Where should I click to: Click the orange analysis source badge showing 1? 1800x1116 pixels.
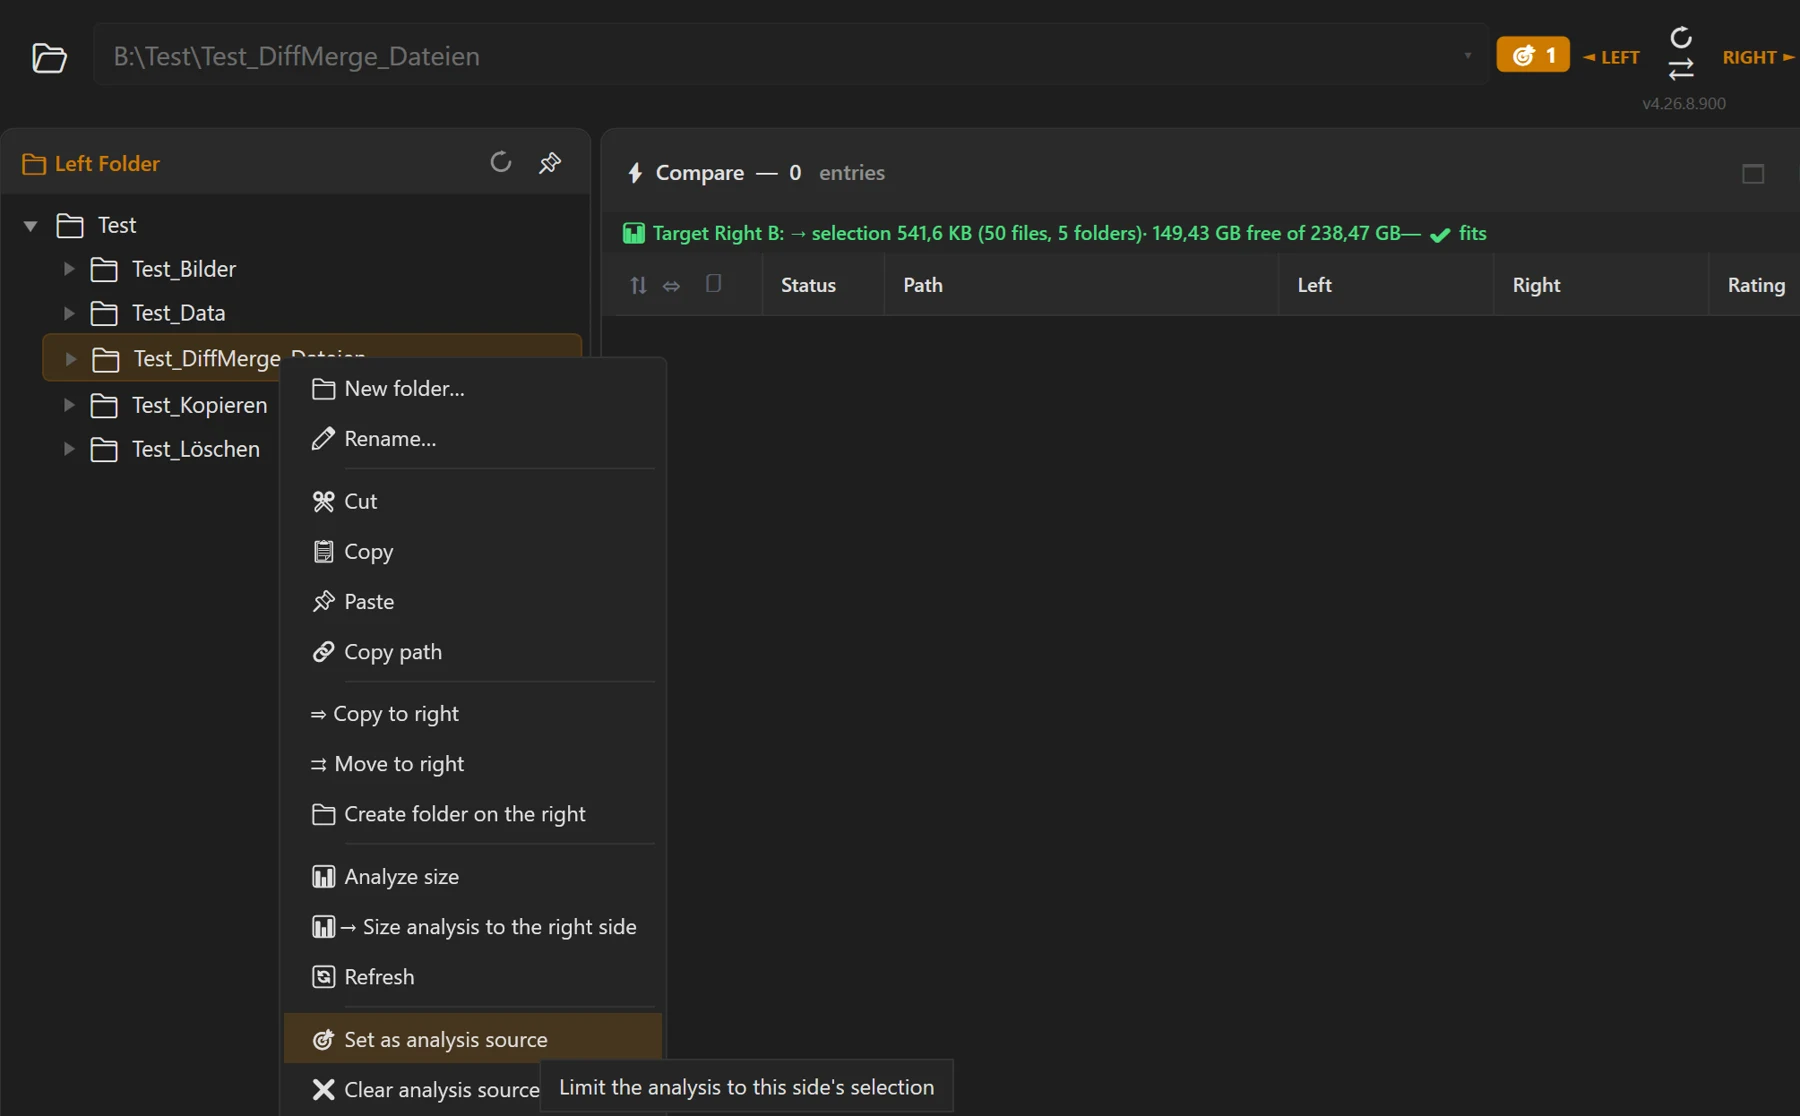pyautogui.click(x=1533, y=55)
